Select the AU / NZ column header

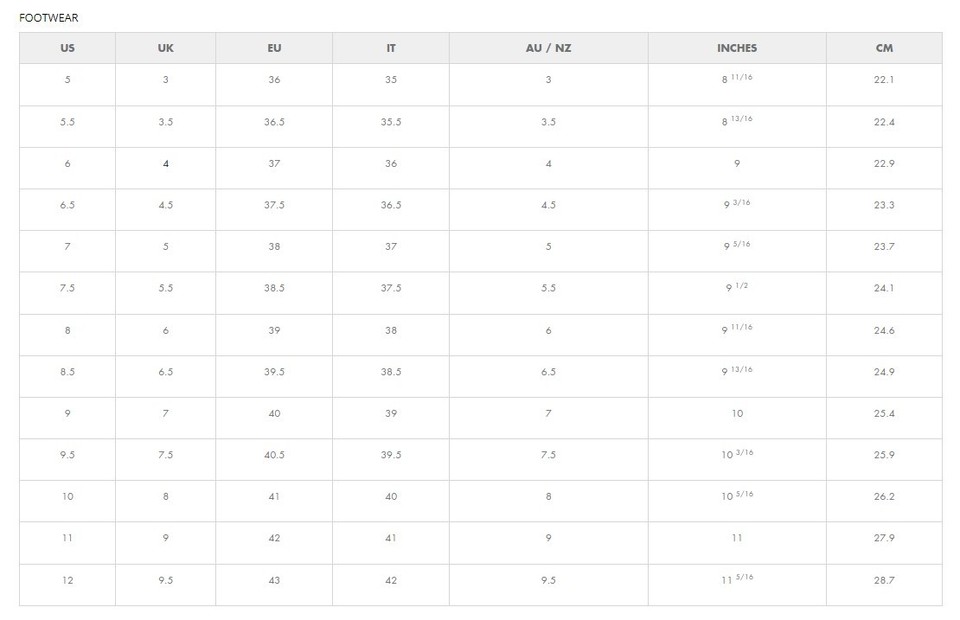click(548, 48)
